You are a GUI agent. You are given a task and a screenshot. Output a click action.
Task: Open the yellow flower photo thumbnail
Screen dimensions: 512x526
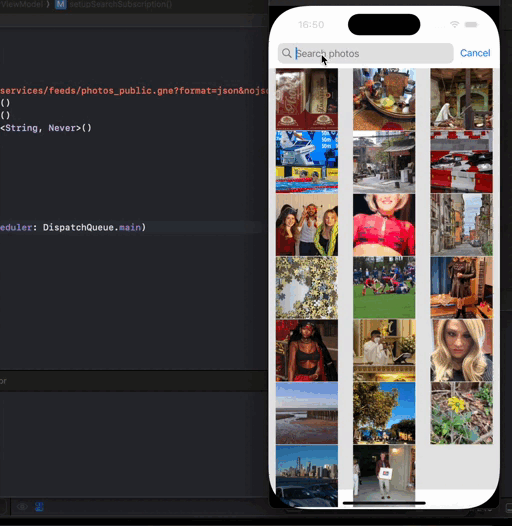click(461, 413)
